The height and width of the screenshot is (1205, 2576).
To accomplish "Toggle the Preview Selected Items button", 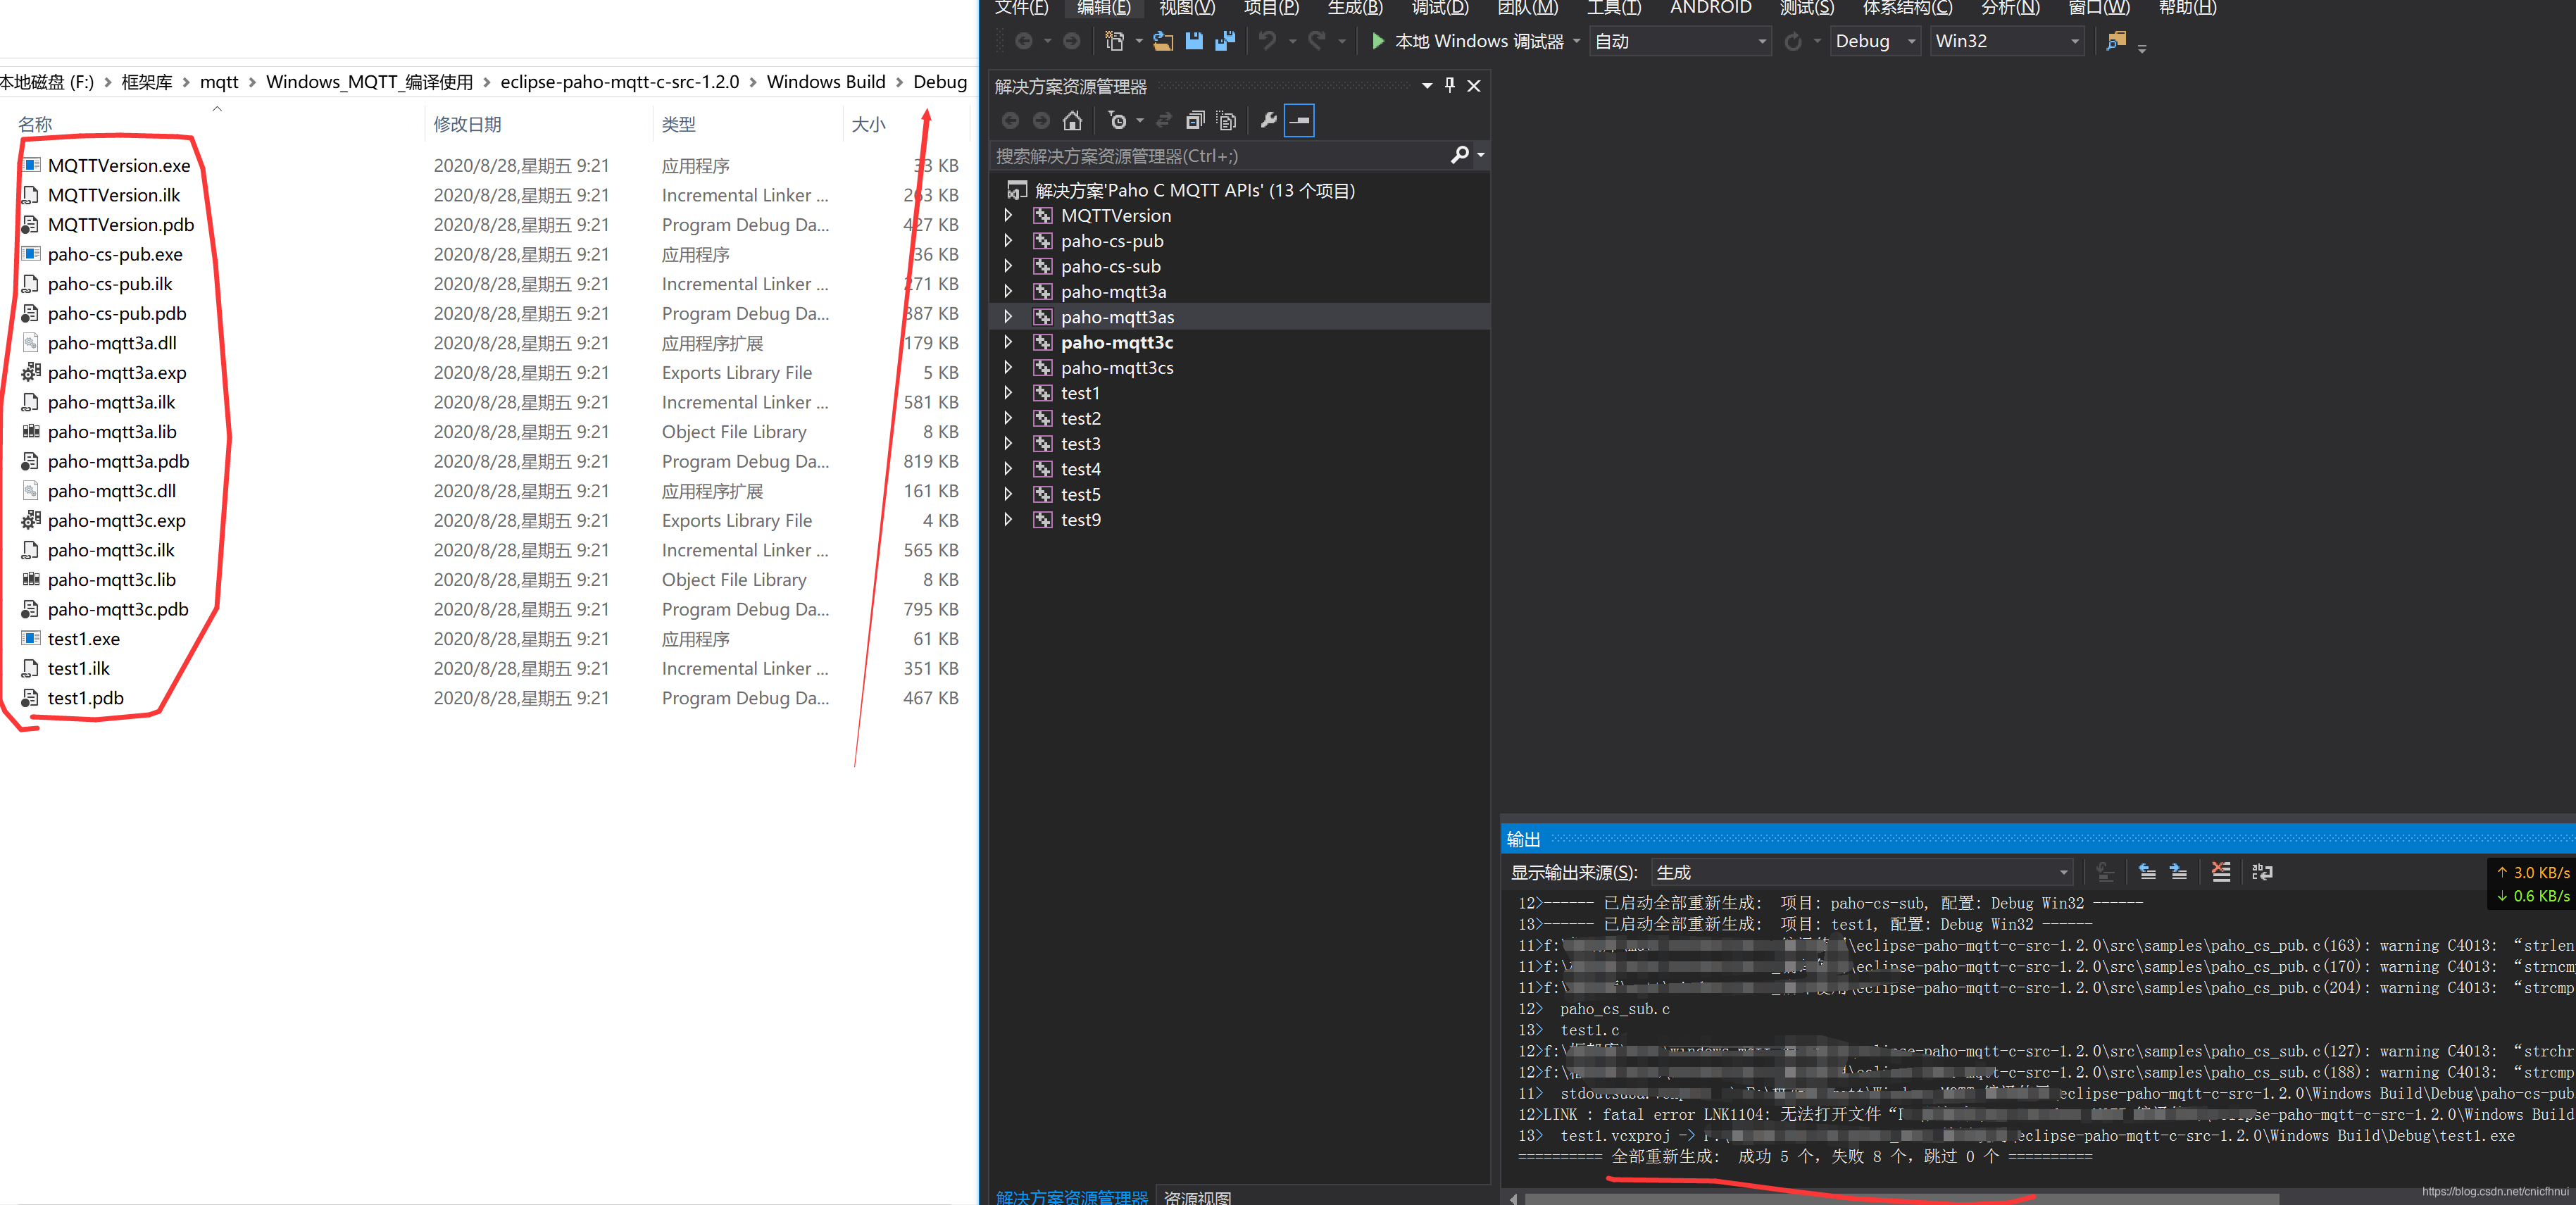I will click(1298, 120).
